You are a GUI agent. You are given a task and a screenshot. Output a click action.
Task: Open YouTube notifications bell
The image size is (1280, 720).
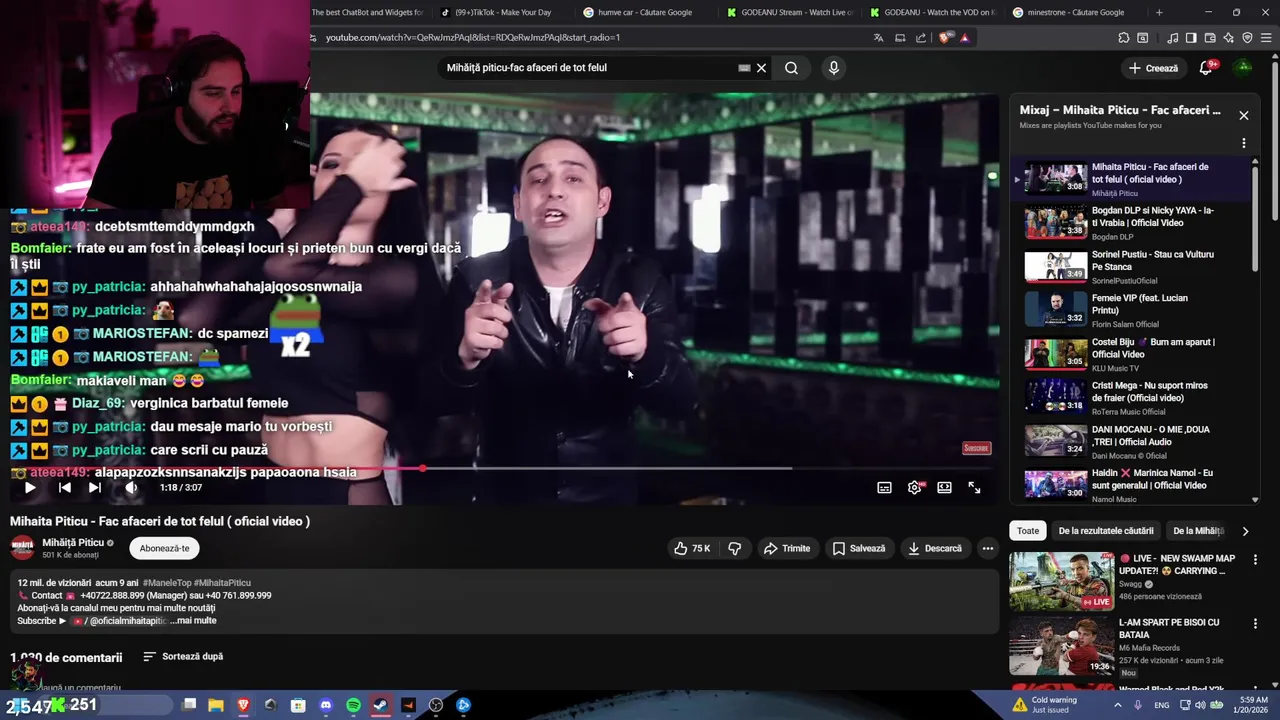coord(1206,68)
